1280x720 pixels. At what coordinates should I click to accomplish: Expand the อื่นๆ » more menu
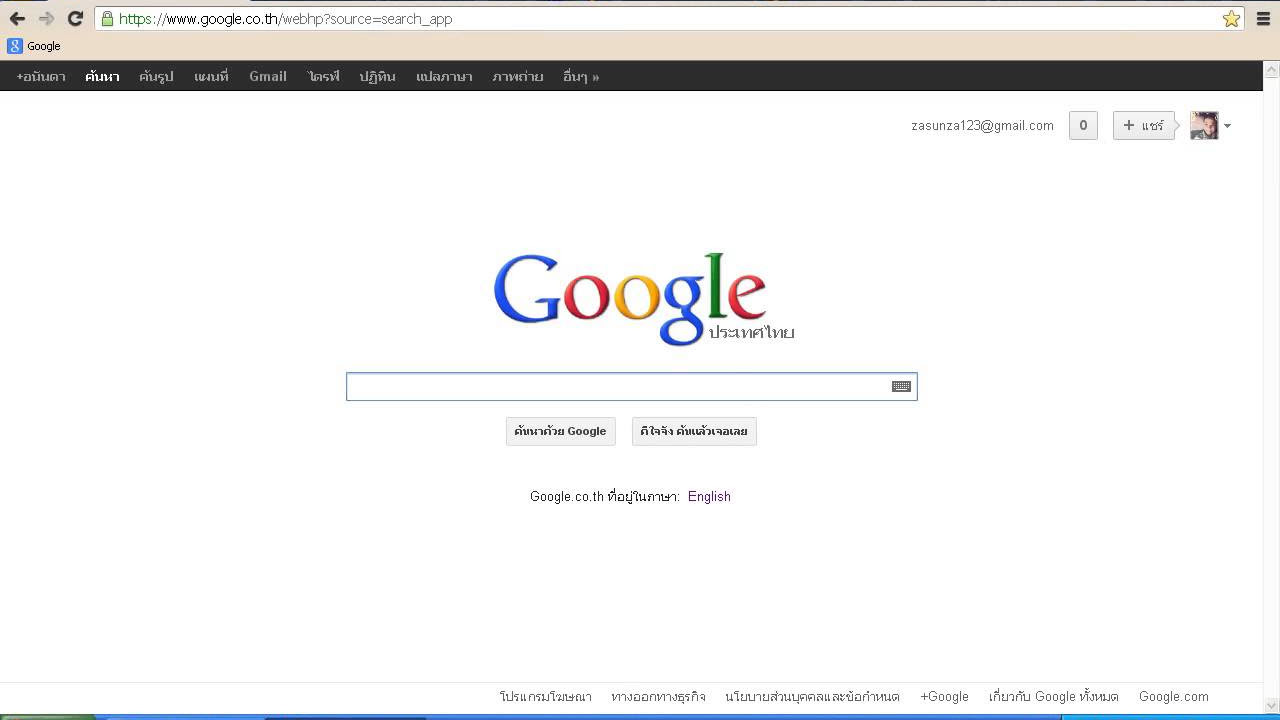(580, 76)
